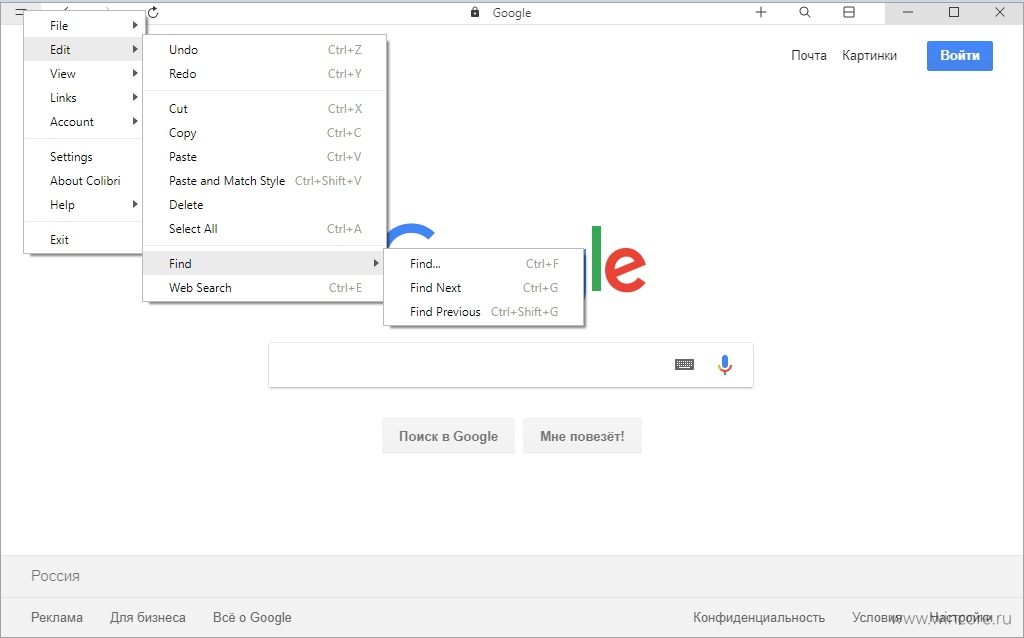Open the Картинки link
Image resolution: width=1024 pixels, height=638 pixels.
coord(869,56)
